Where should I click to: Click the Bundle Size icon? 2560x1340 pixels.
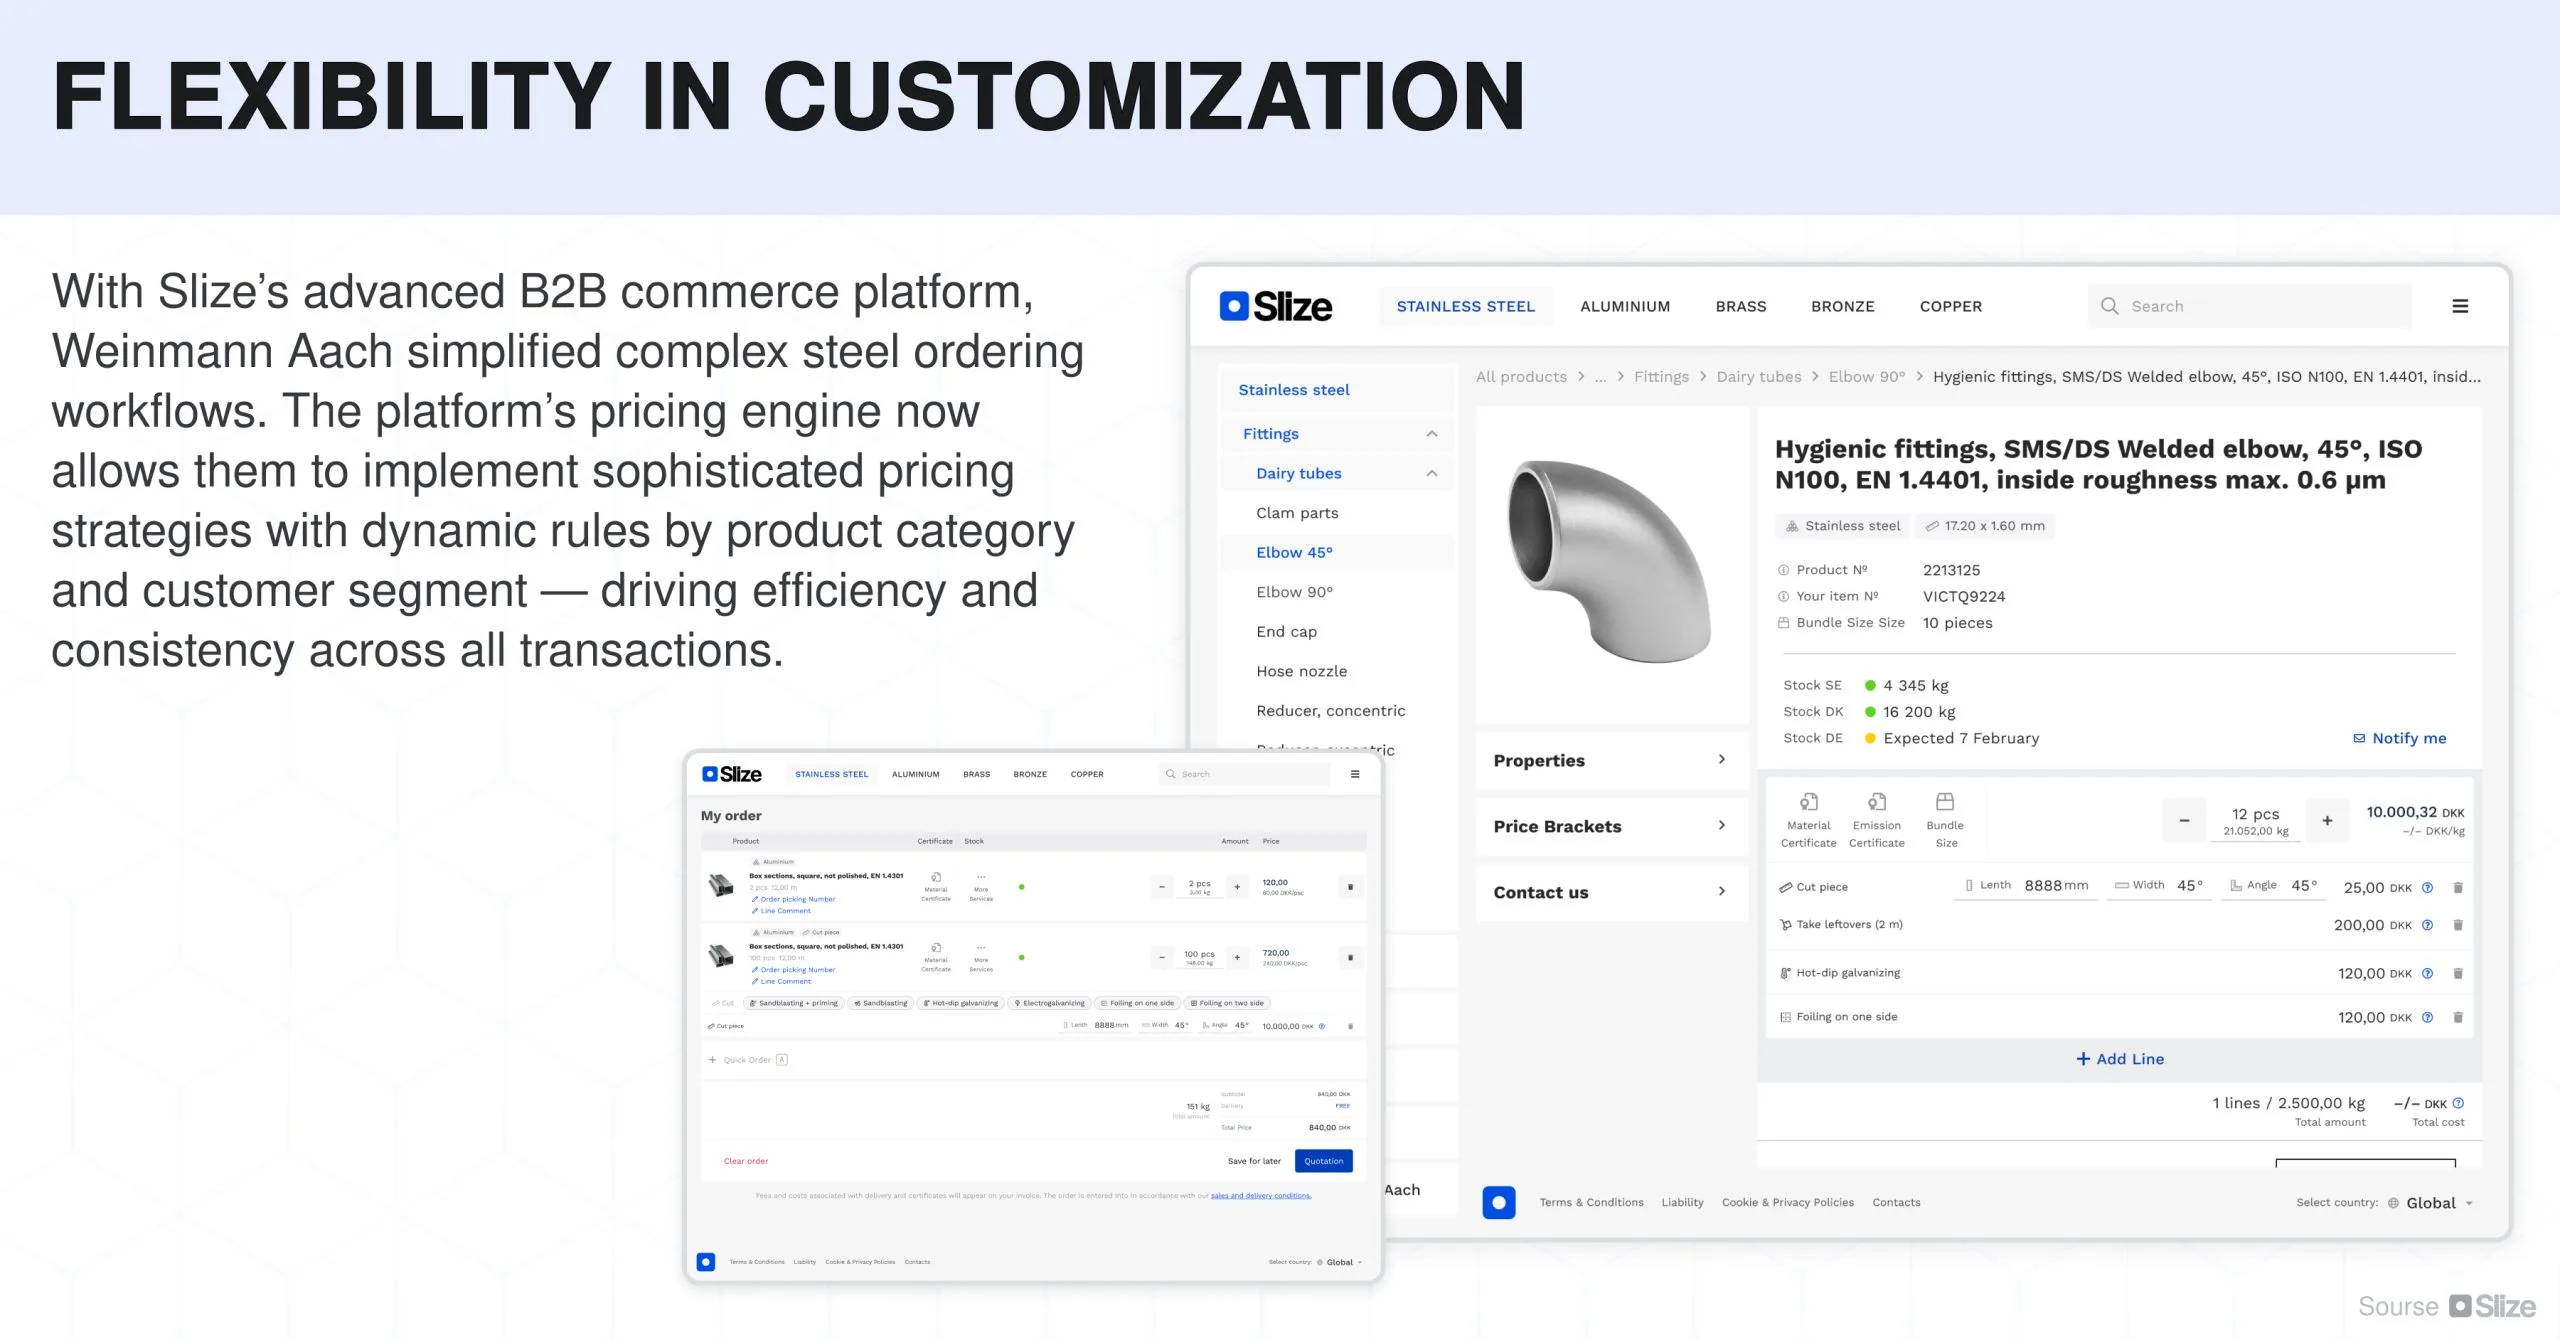(x=1945, y=803)
